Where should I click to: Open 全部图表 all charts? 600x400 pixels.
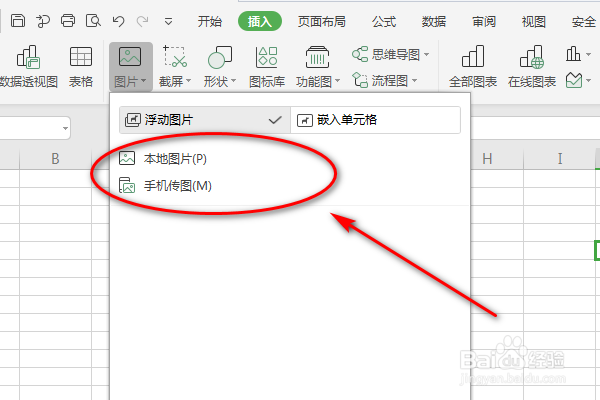(x=473, y=67)
